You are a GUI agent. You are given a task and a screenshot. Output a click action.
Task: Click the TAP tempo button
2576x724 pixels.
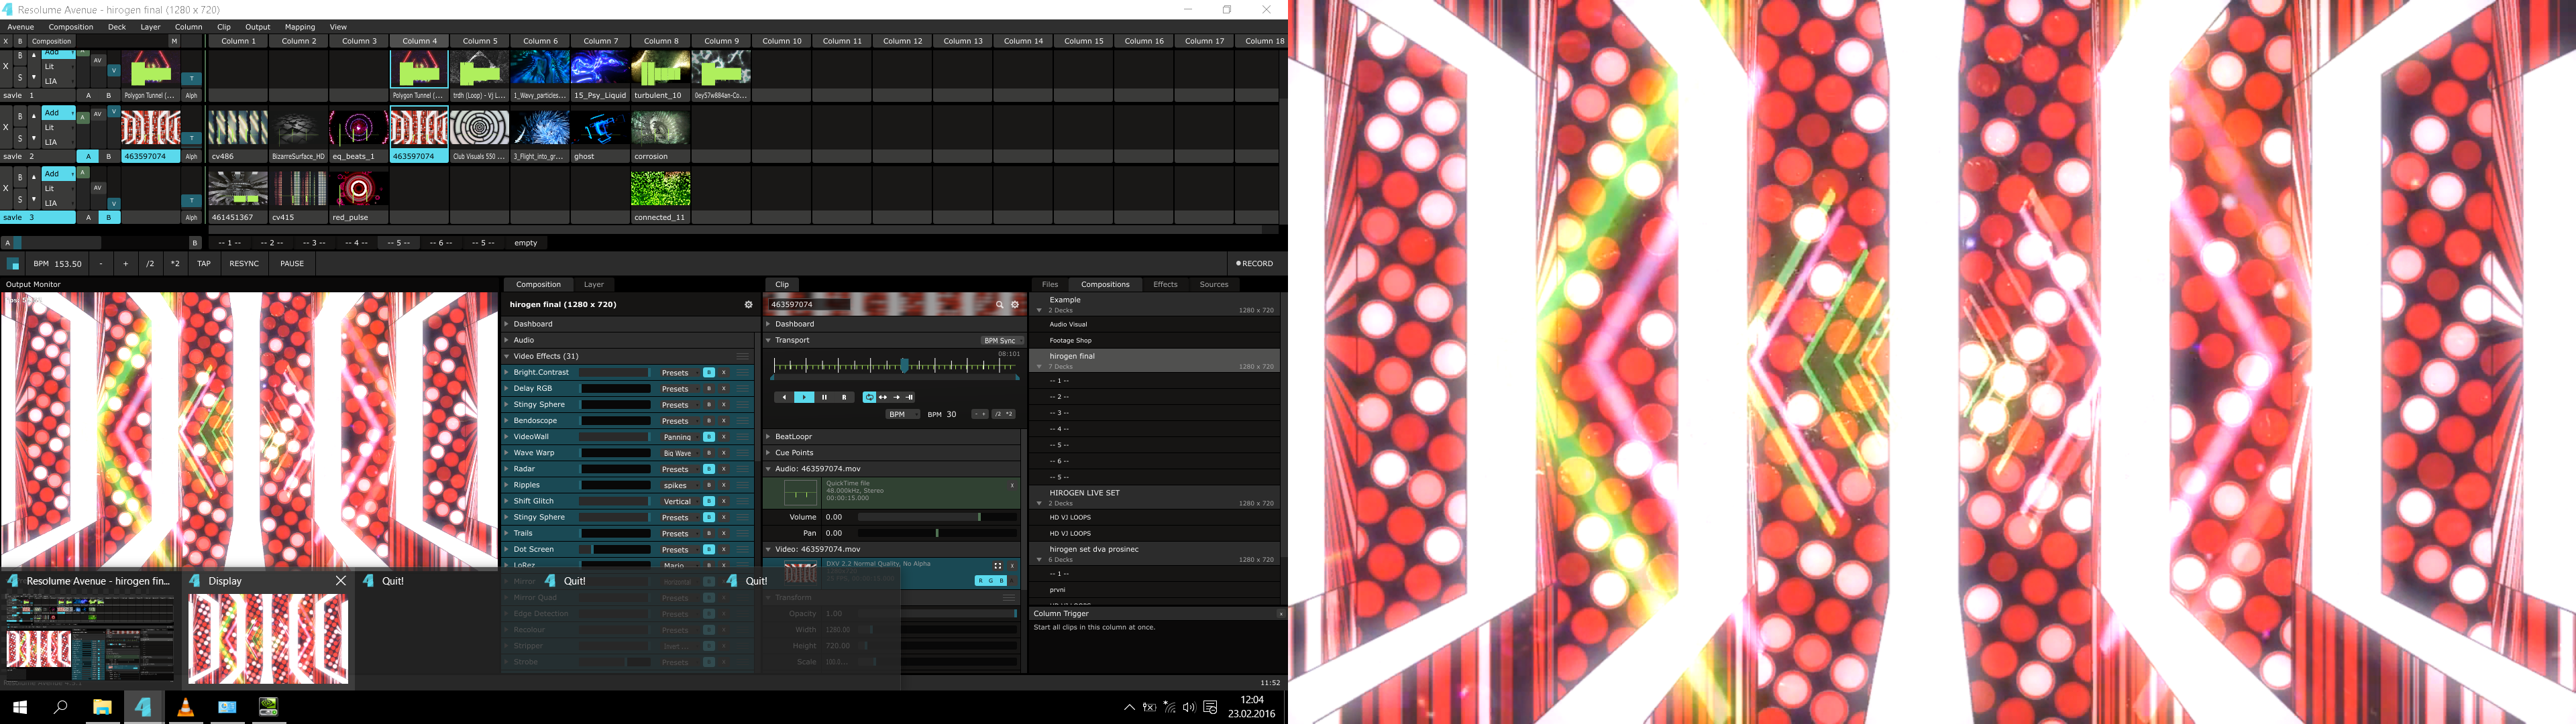(x=204, y=264)
